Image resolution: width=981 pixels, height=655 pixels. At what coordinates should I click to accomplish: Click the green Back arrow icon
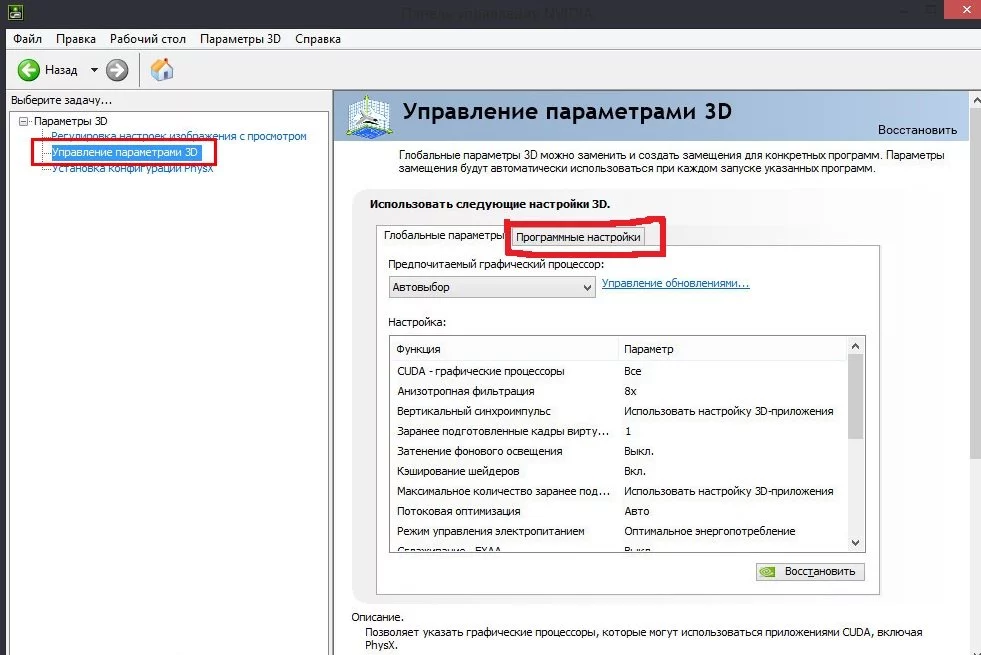pyautogui.click(x=28, y=70)
